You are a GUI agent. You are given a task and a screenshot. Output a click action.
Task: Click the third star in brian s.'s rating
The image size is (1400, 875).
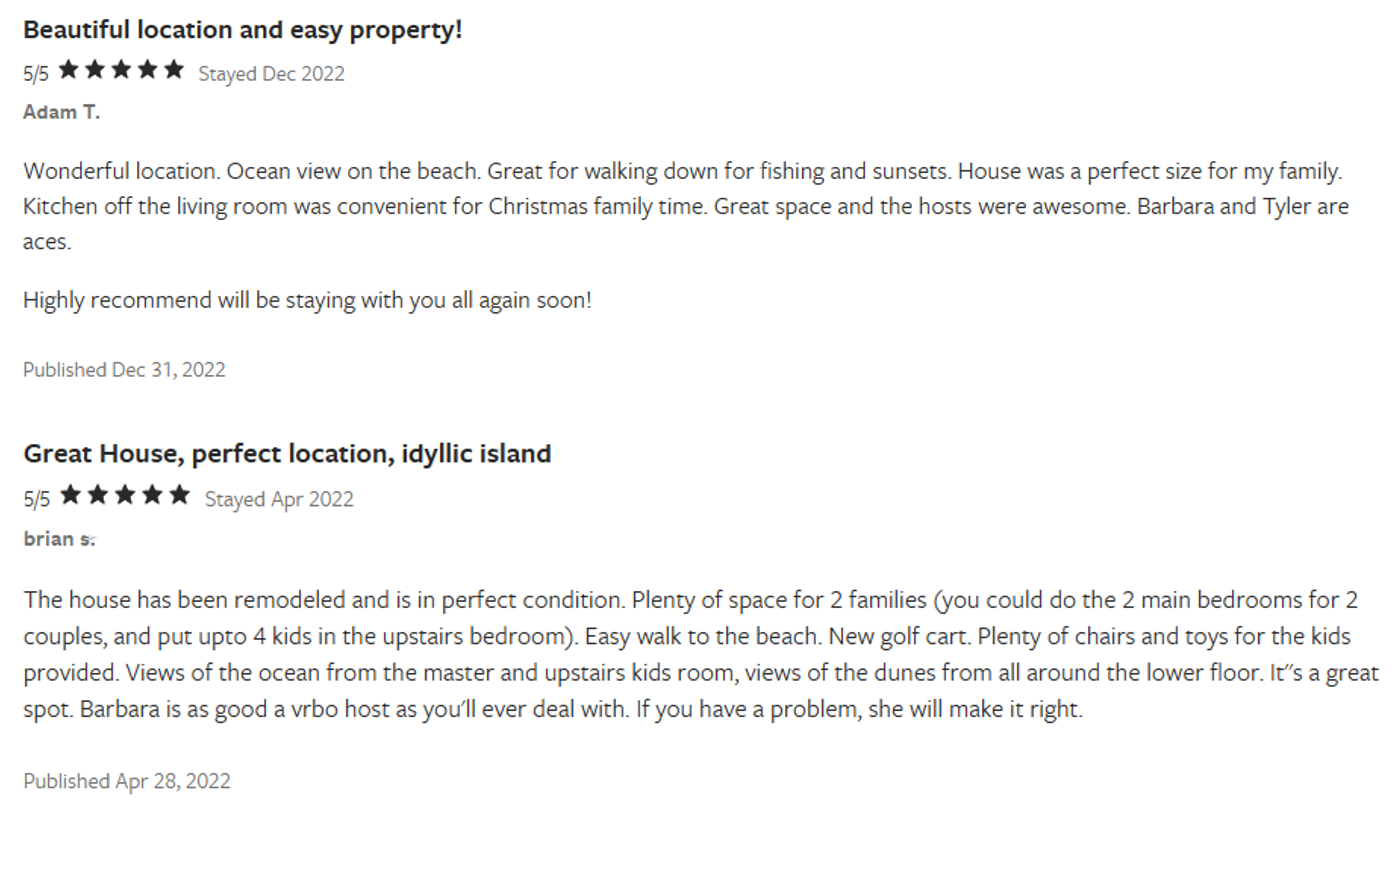[x=125, y=495]
